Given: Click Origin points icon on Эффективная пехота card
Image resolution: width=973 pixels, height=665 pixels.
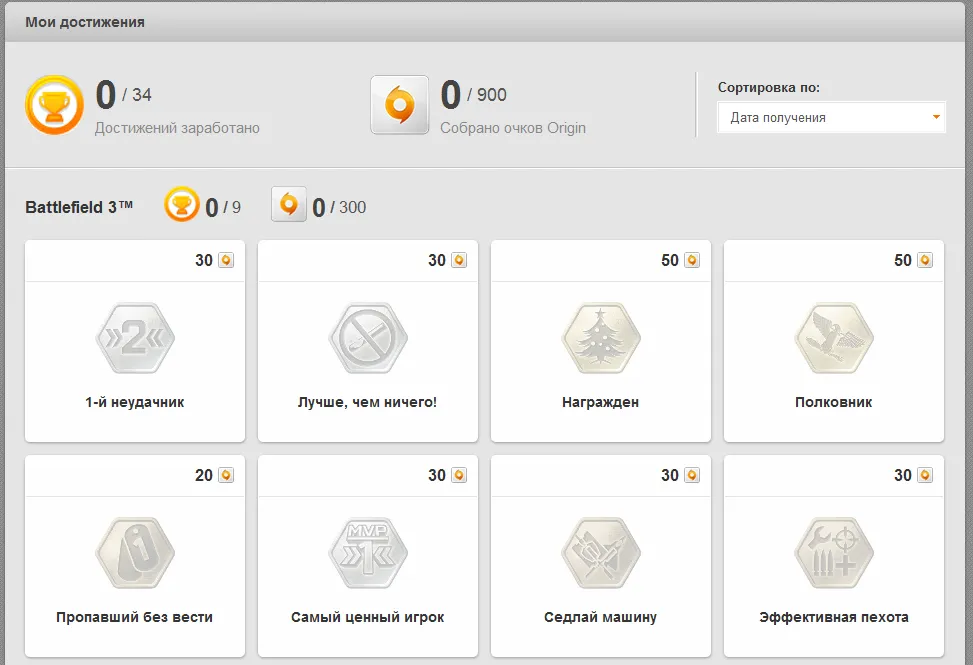Looking at the screenshot, I should 925,475.
